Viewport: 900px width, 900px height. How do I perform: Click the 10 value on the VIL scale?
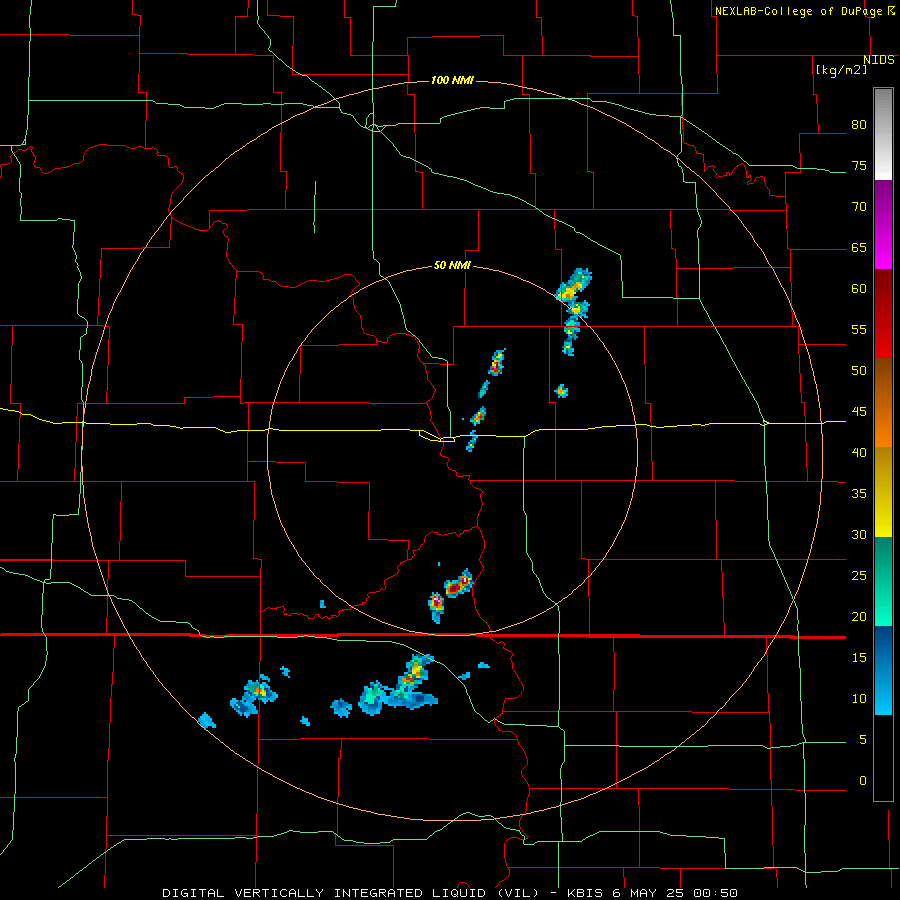859,699
